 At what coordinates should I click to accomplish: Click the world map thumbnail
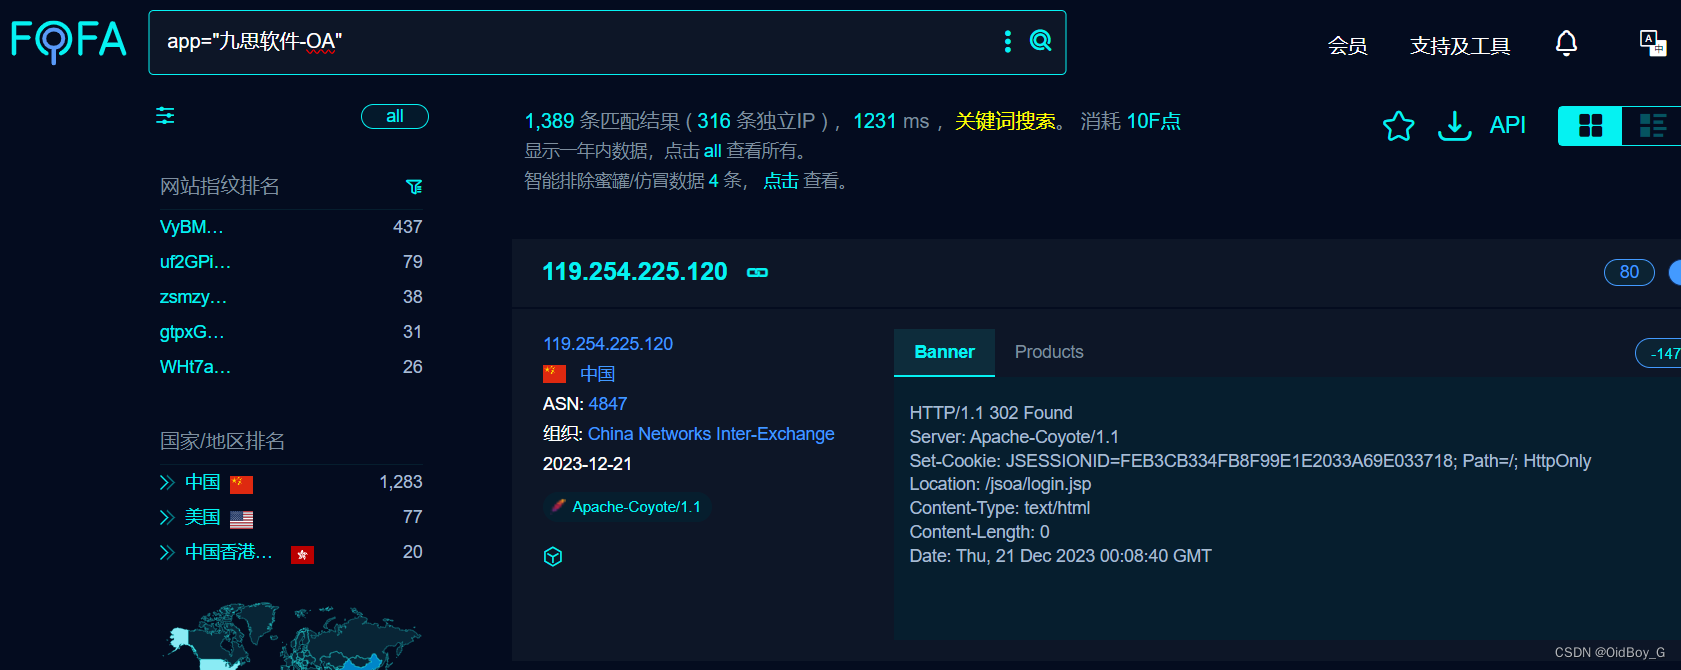point(293,635)
